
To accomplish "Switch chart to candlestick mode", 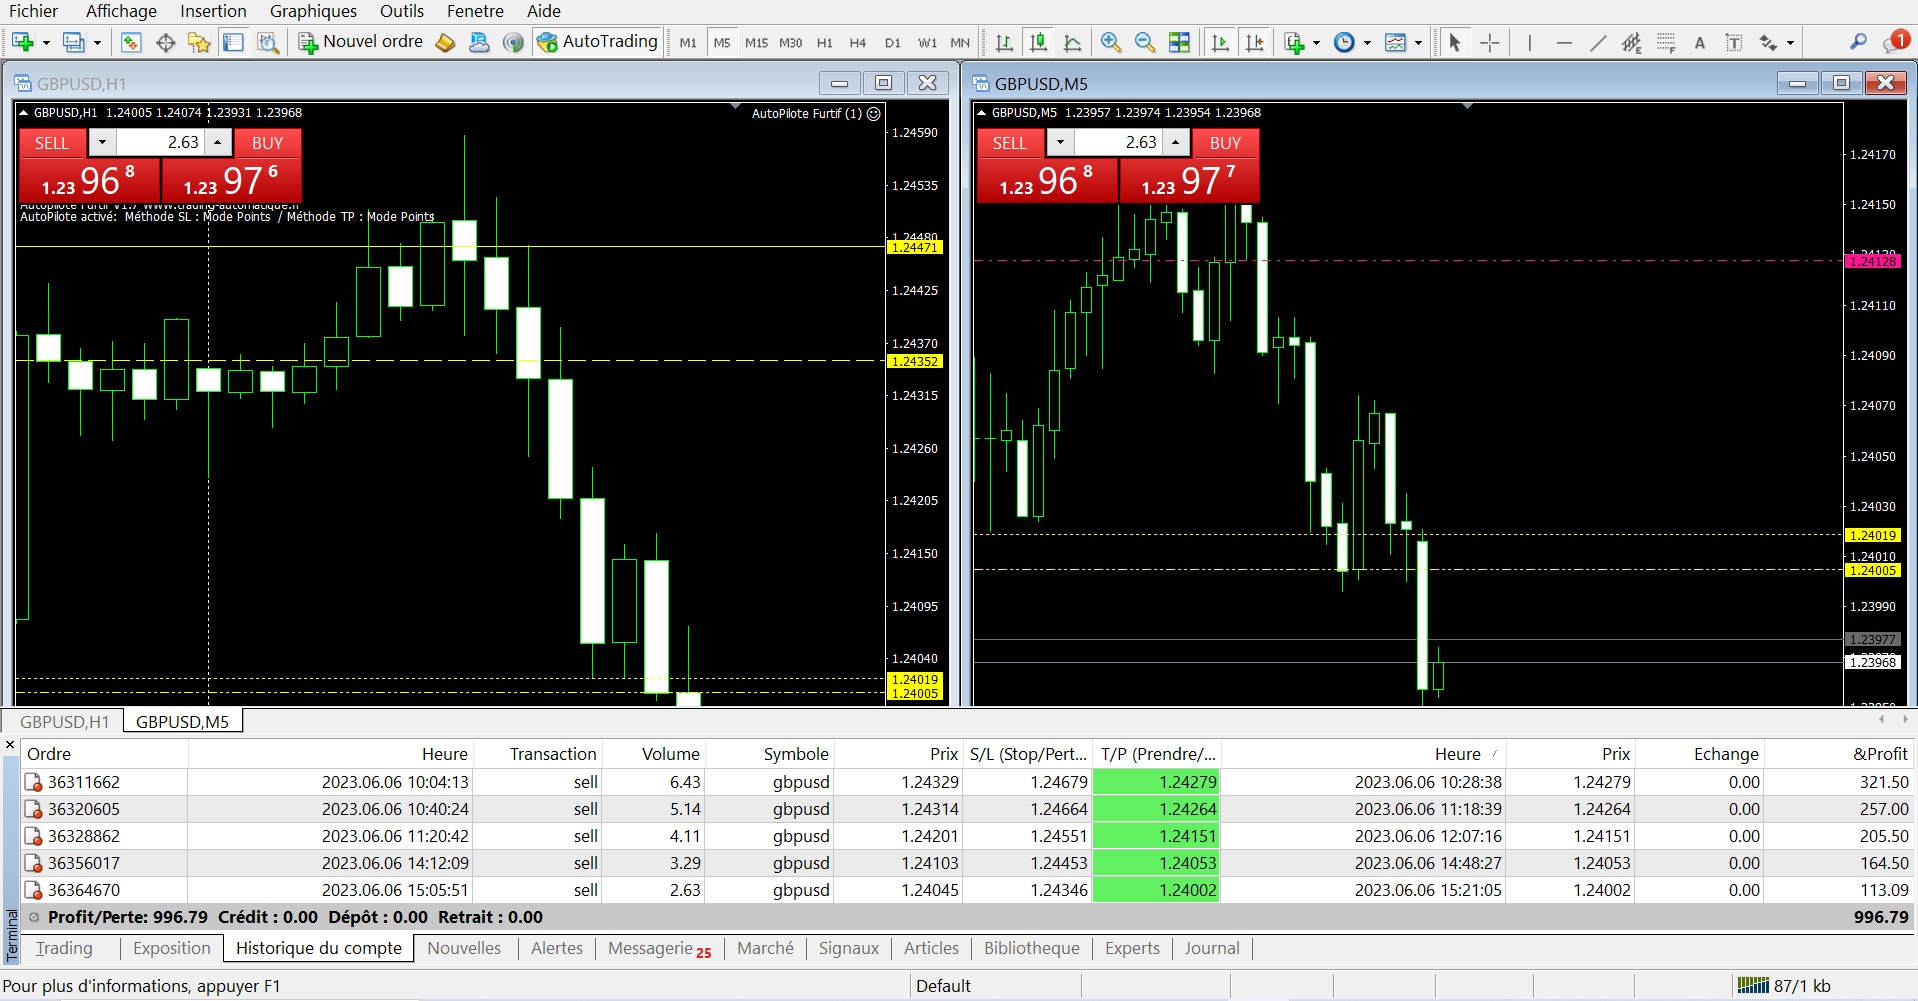I will [1039, 42].
